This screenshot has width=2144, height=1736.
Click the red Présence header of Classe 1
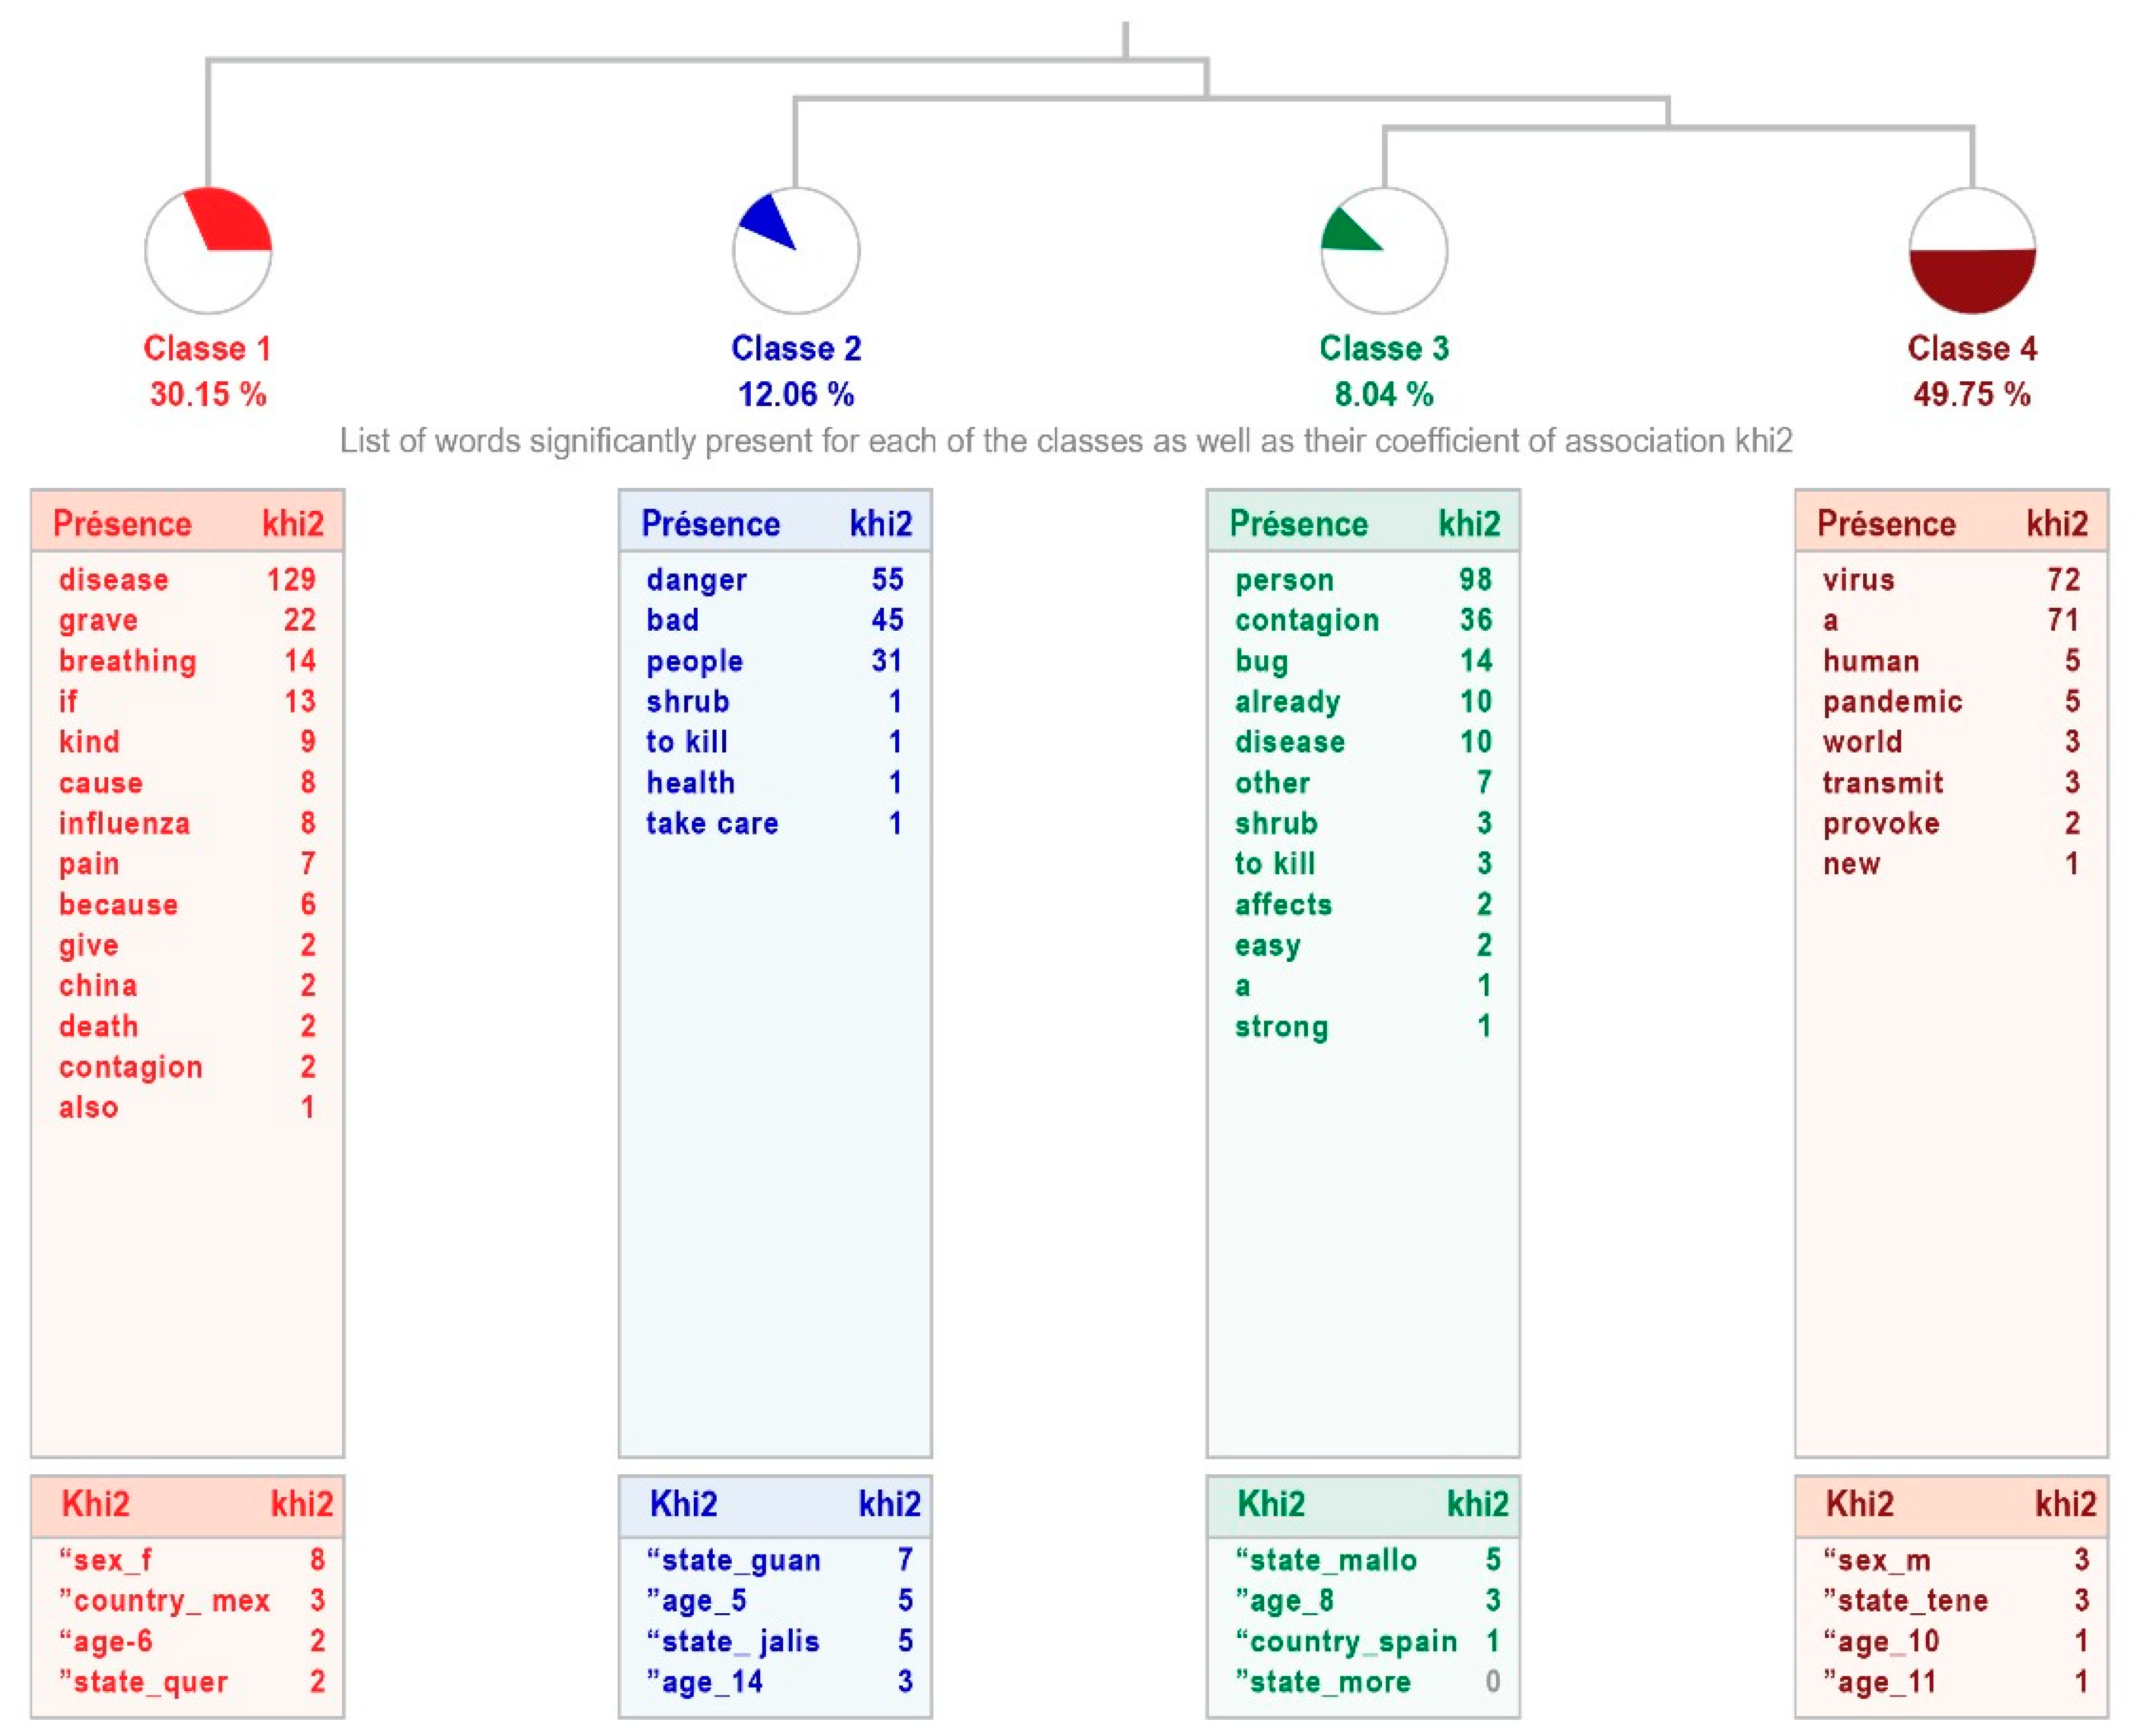coord(122,523)
